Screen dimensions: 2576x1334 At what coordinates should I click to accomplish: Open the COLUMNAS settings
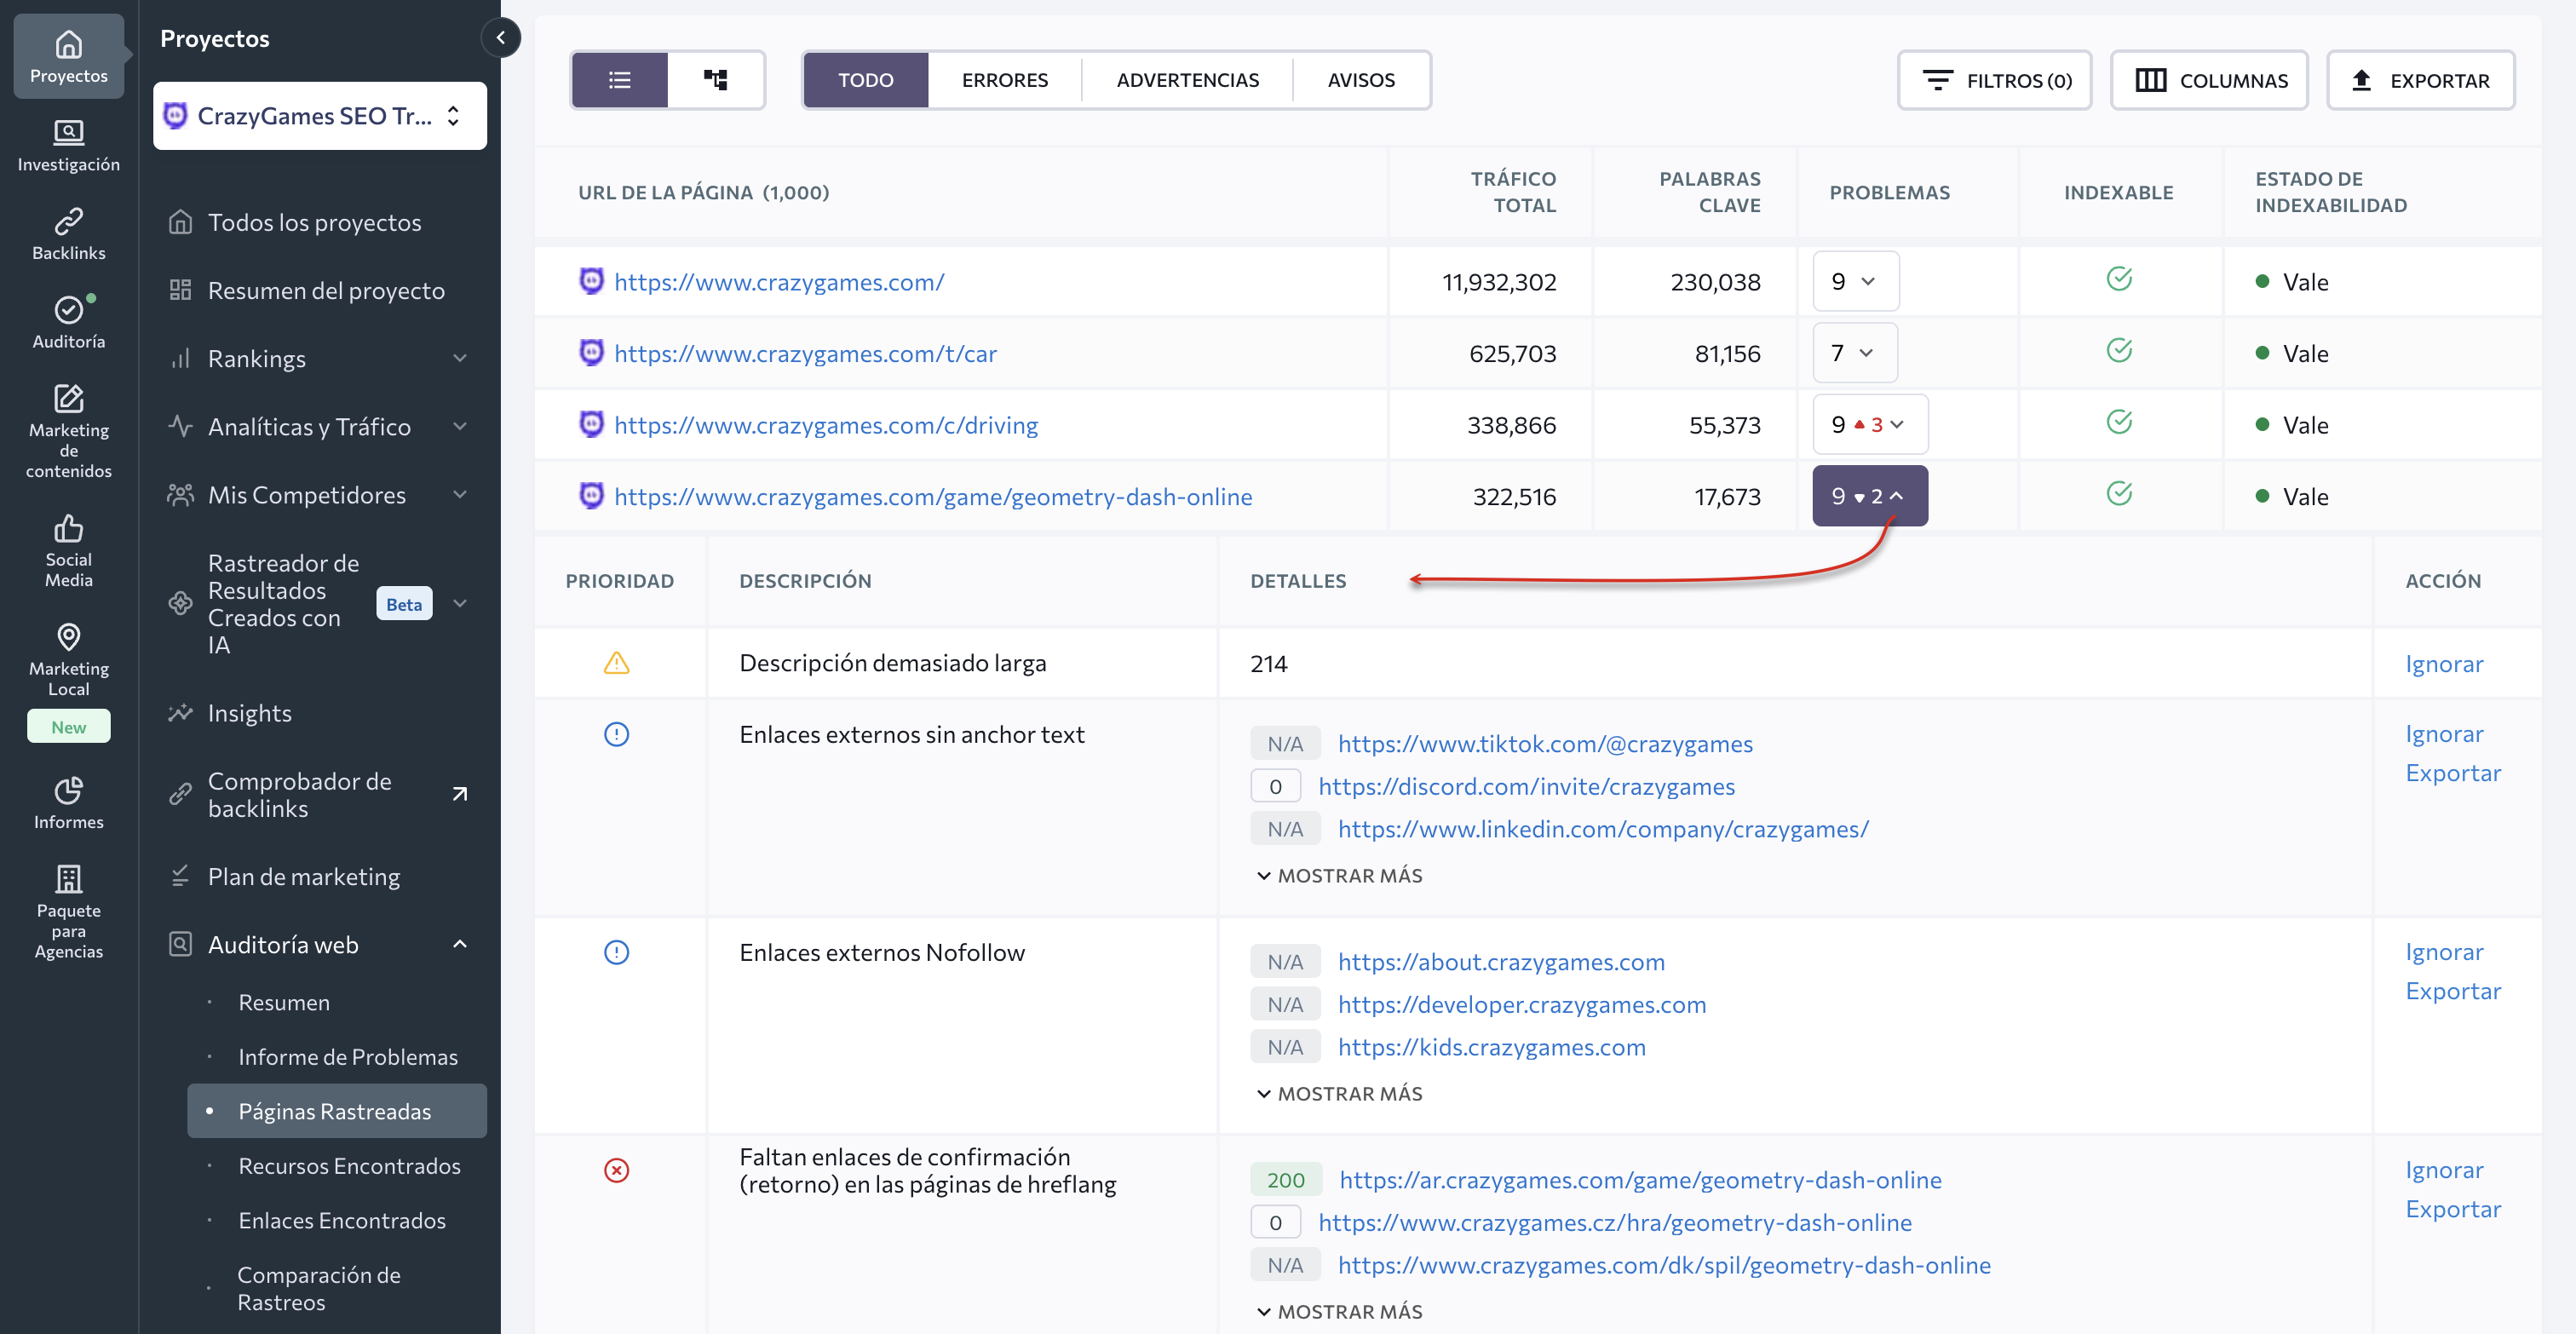tap(2209, 80)
